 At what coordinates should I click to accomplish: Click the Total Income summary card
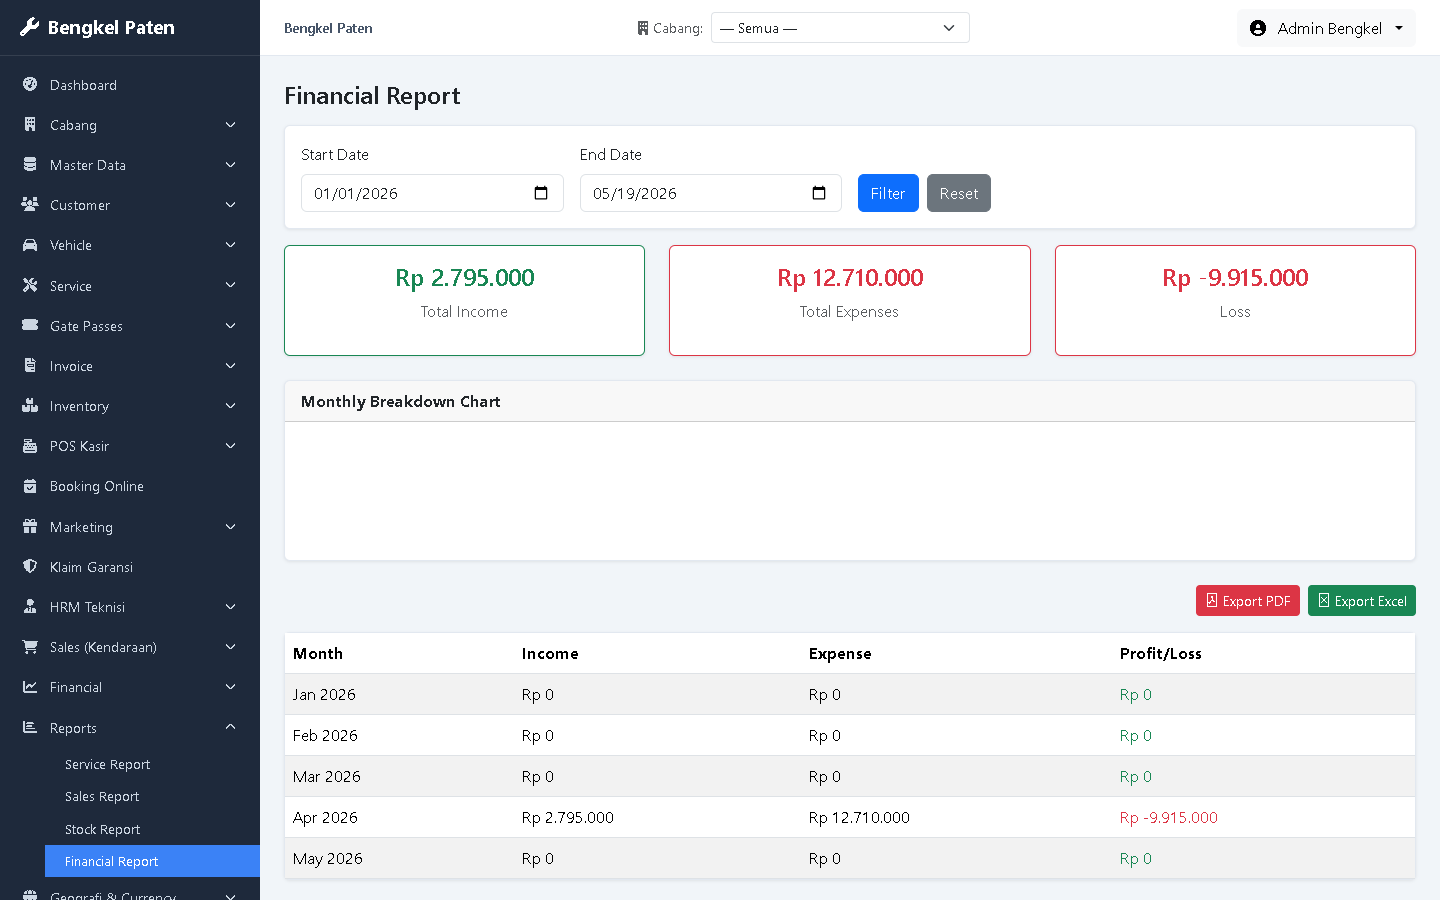click(x=464, y=300)
